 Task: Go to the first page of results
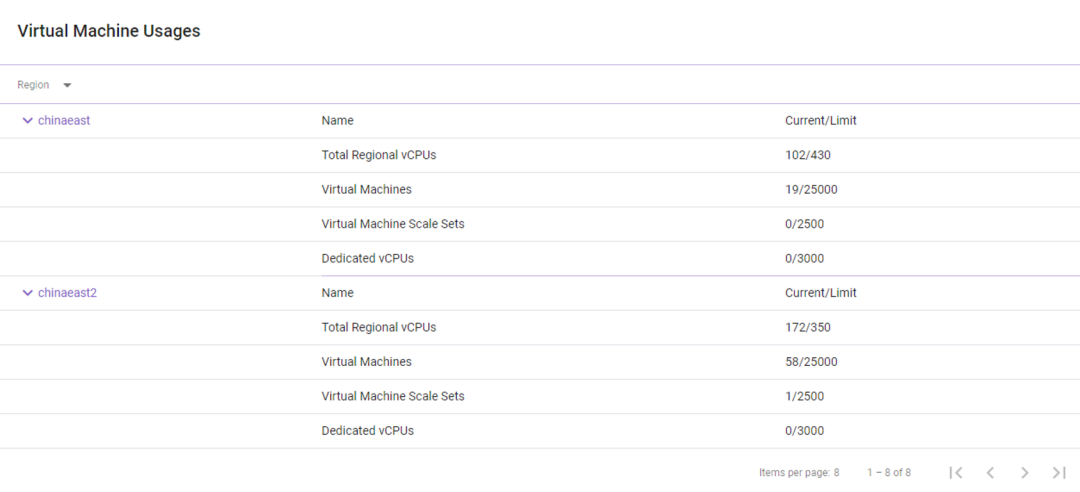pyautogui.click(x=956, y=472)
